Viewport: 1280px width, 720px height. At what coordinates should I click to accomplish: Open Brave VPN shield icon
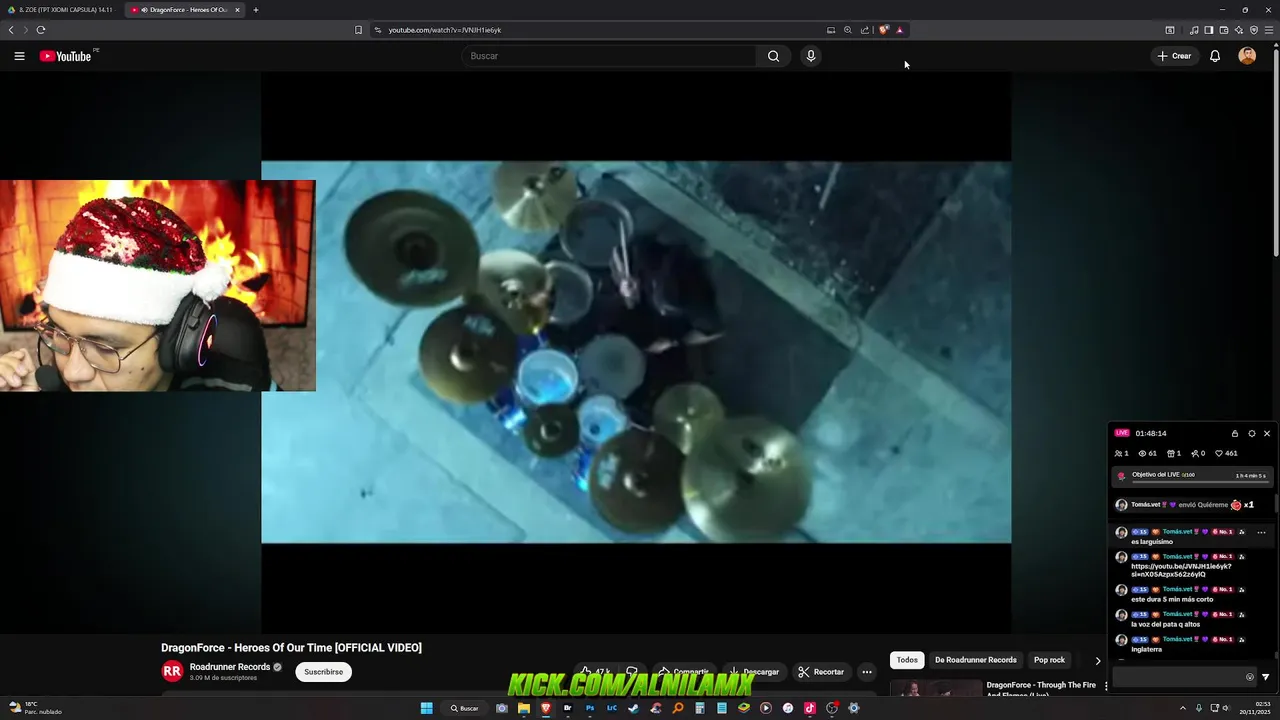pos(1254,30)
